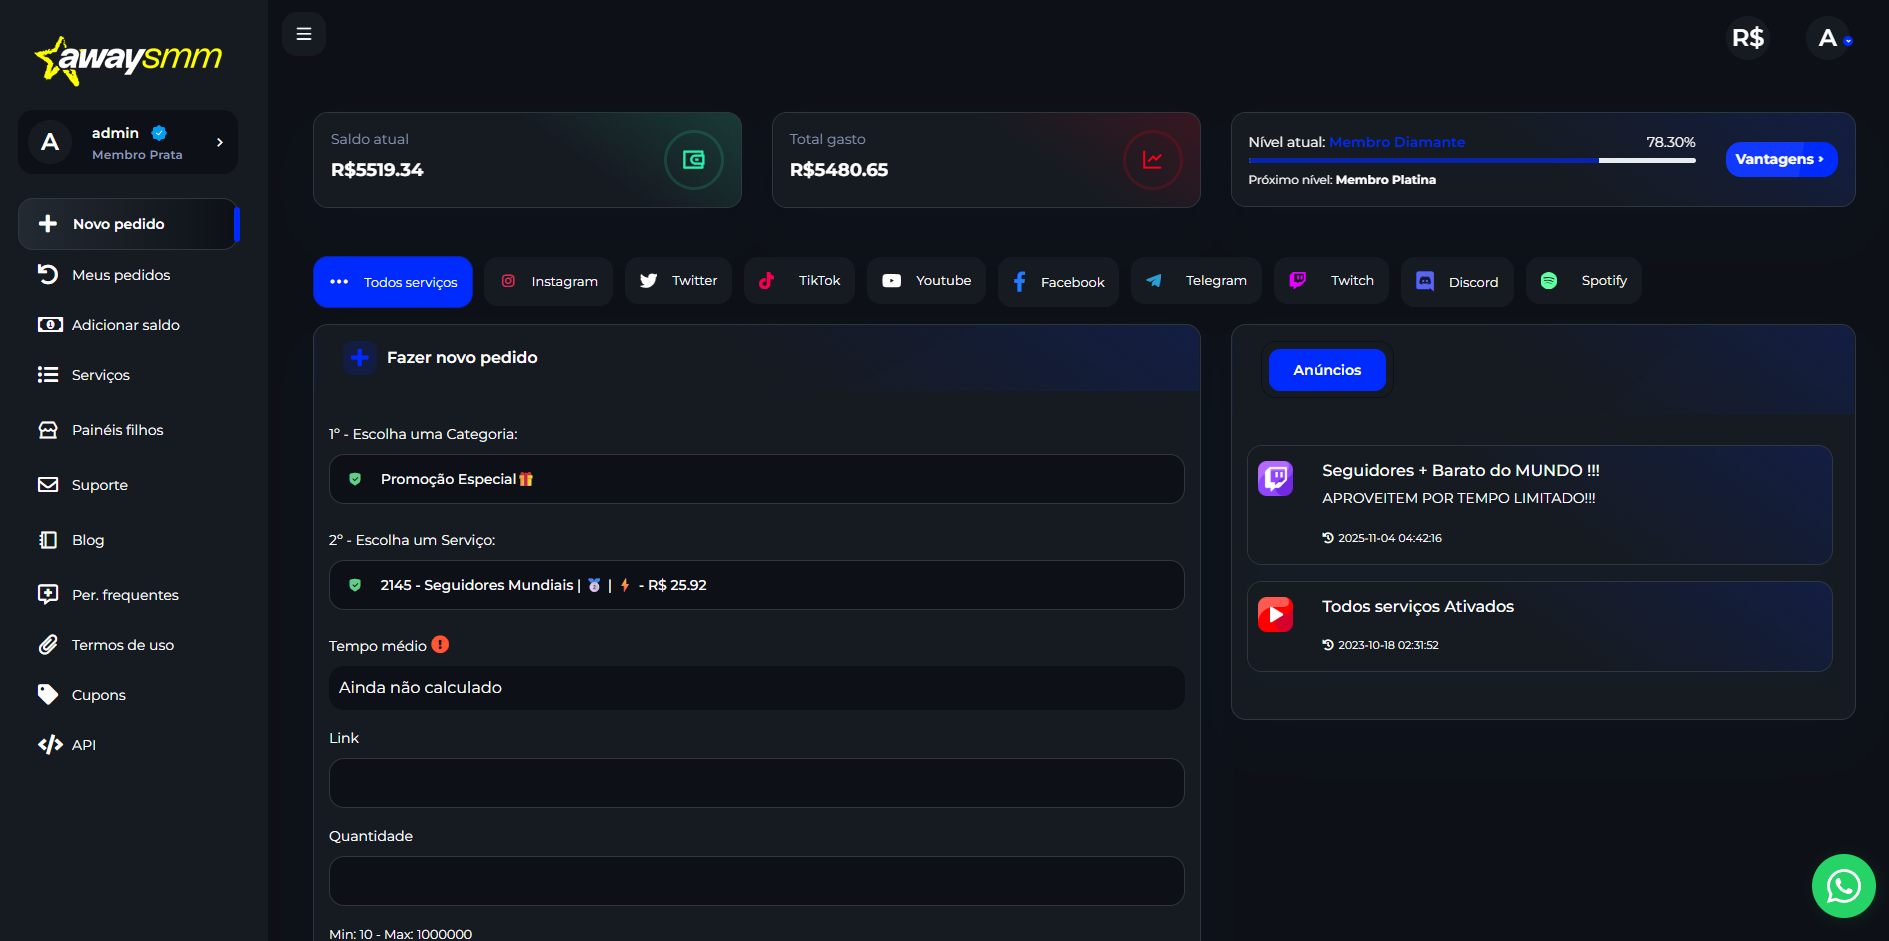Click the membership level progress bar
Image resolution: width=1889 pixels, height=941 pixels.
click(1471, 160)
